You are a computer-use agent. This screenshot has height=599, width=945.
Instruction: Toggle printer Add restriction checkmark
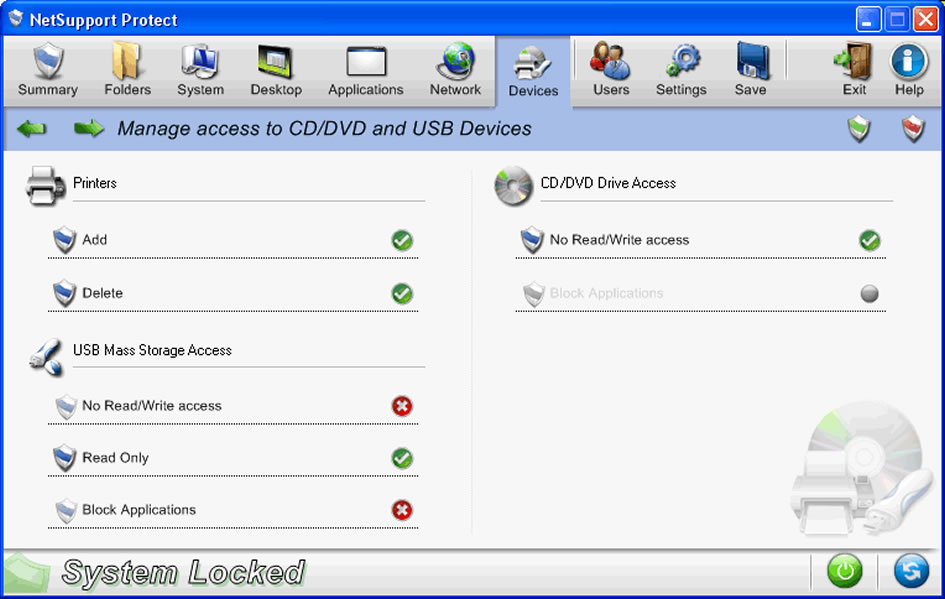[402, 240]
